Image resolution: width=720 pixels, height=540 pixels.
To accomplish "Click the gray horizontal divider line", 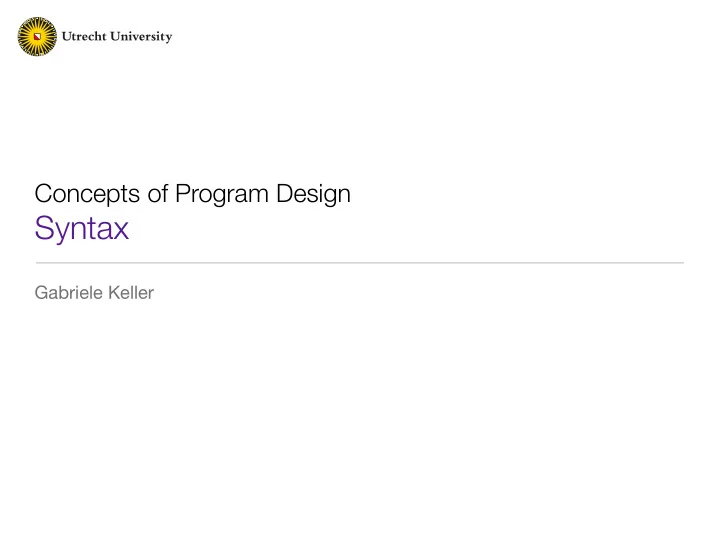I will [360, 263].
